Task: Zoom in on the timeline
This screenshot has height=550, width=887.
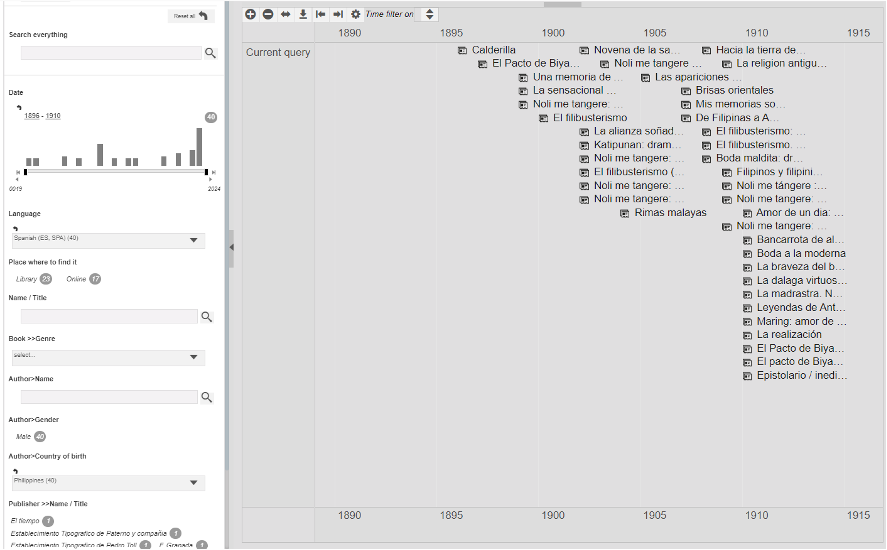Action: (251, 14)
